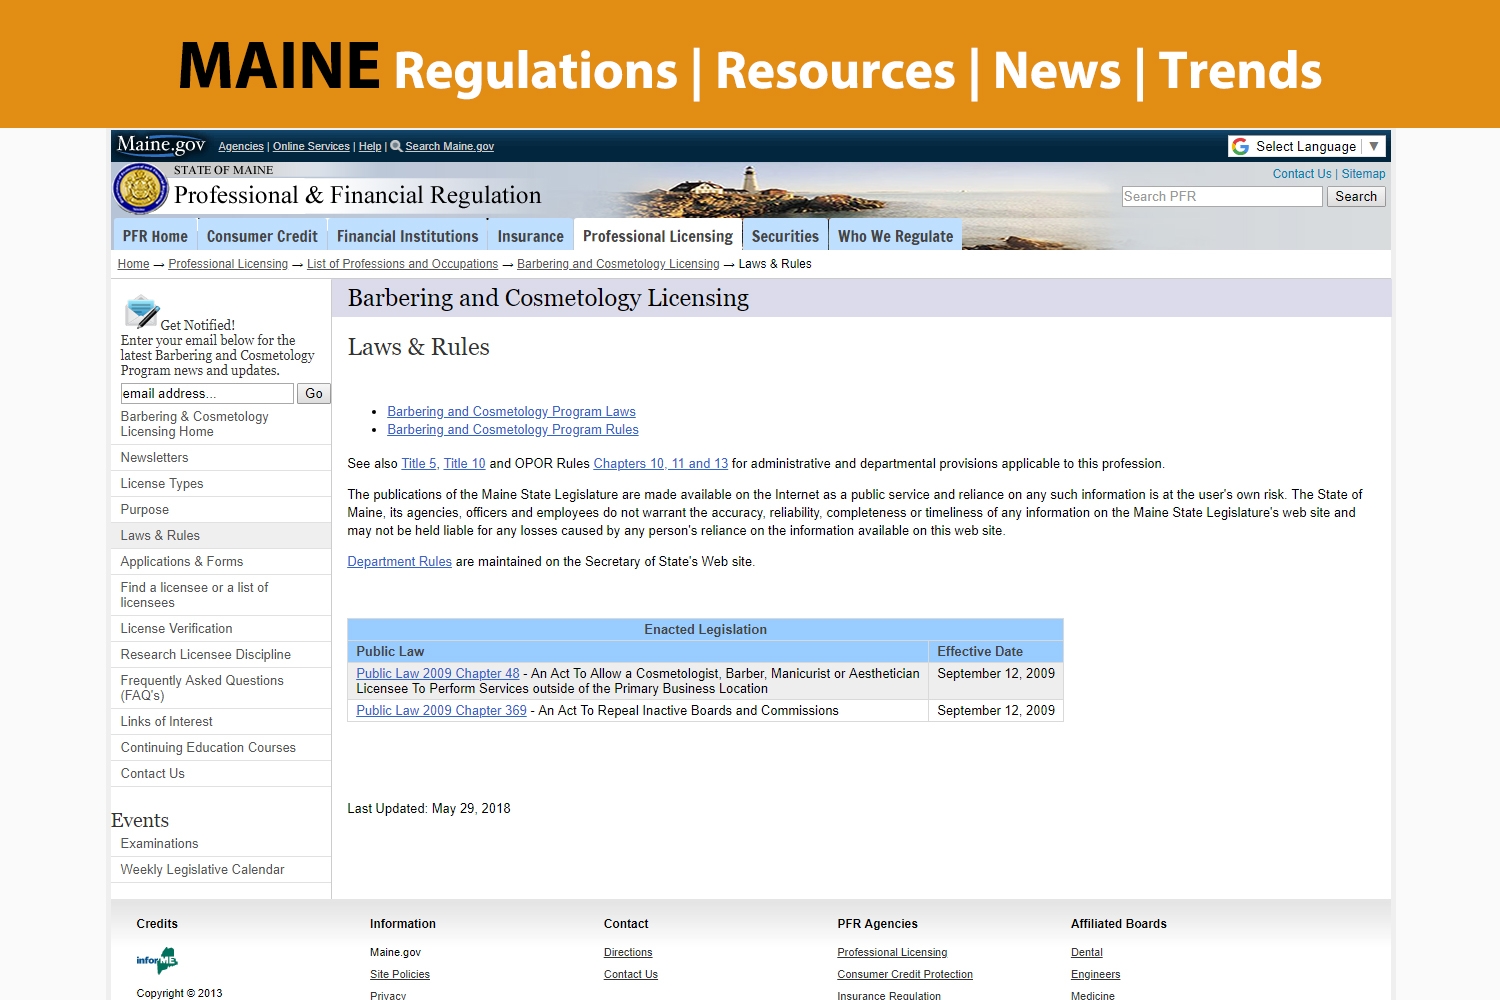This screenshot has height=1000, width=1500.
Task: Click Last Updated: May 29, 2018 text
Action: 429,808
